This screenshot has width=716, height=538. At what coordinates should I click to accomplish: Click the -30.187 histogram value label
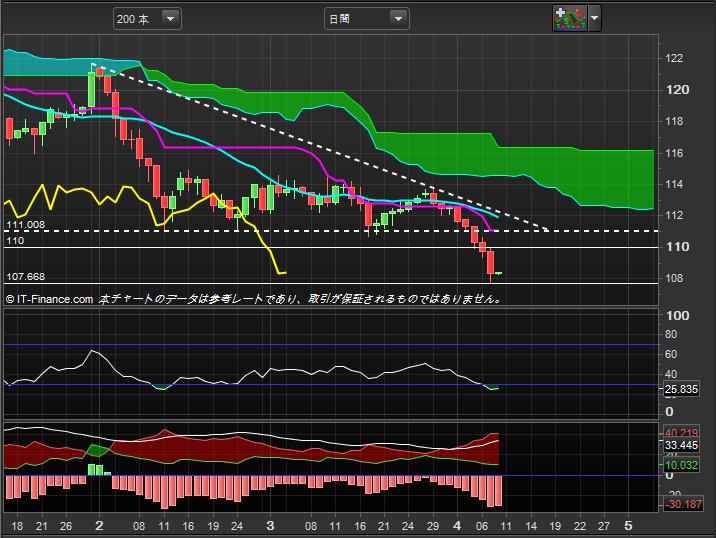point(683,504)
